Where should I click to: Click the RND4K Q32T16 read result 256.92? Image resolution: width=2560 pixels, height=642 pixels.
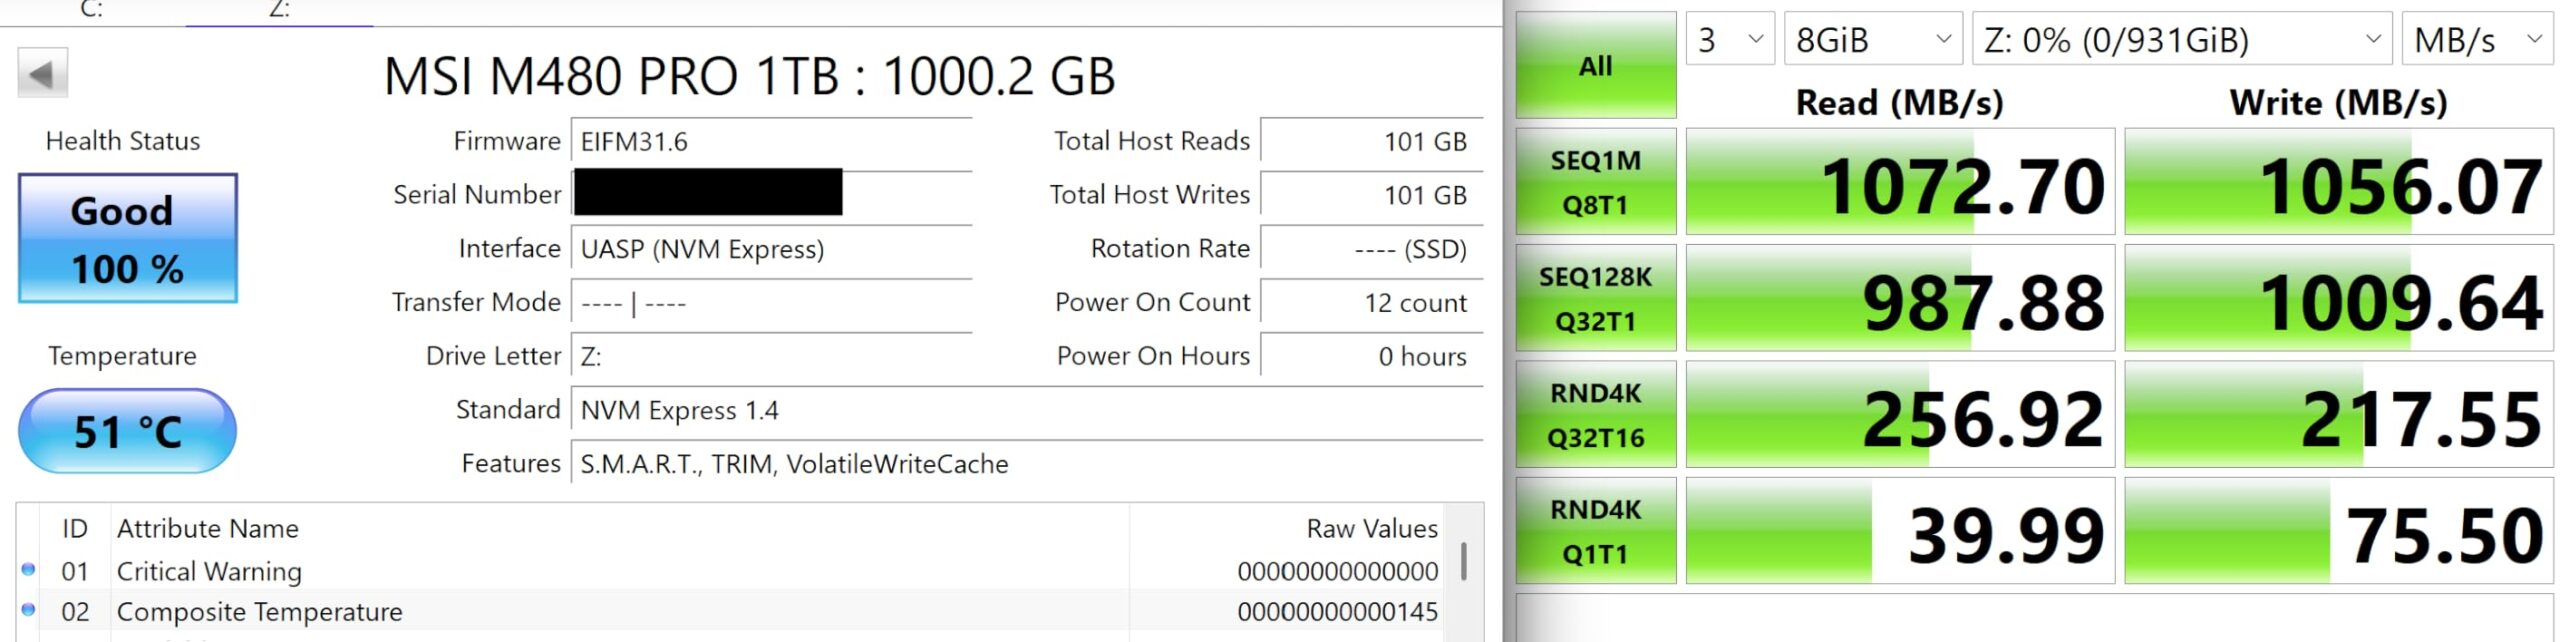[x=1900, y=415]
